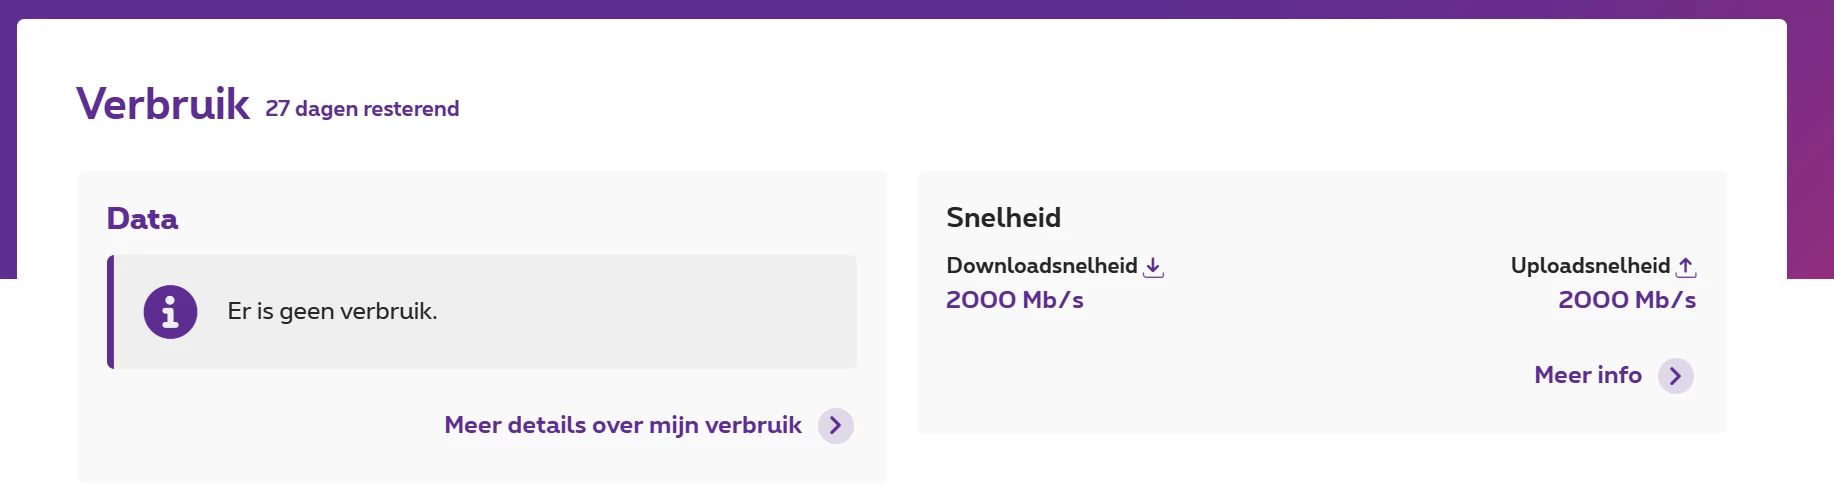The image size is (1834, 499).
Task: Click the Verbruik heading
Action: (163, 104)
